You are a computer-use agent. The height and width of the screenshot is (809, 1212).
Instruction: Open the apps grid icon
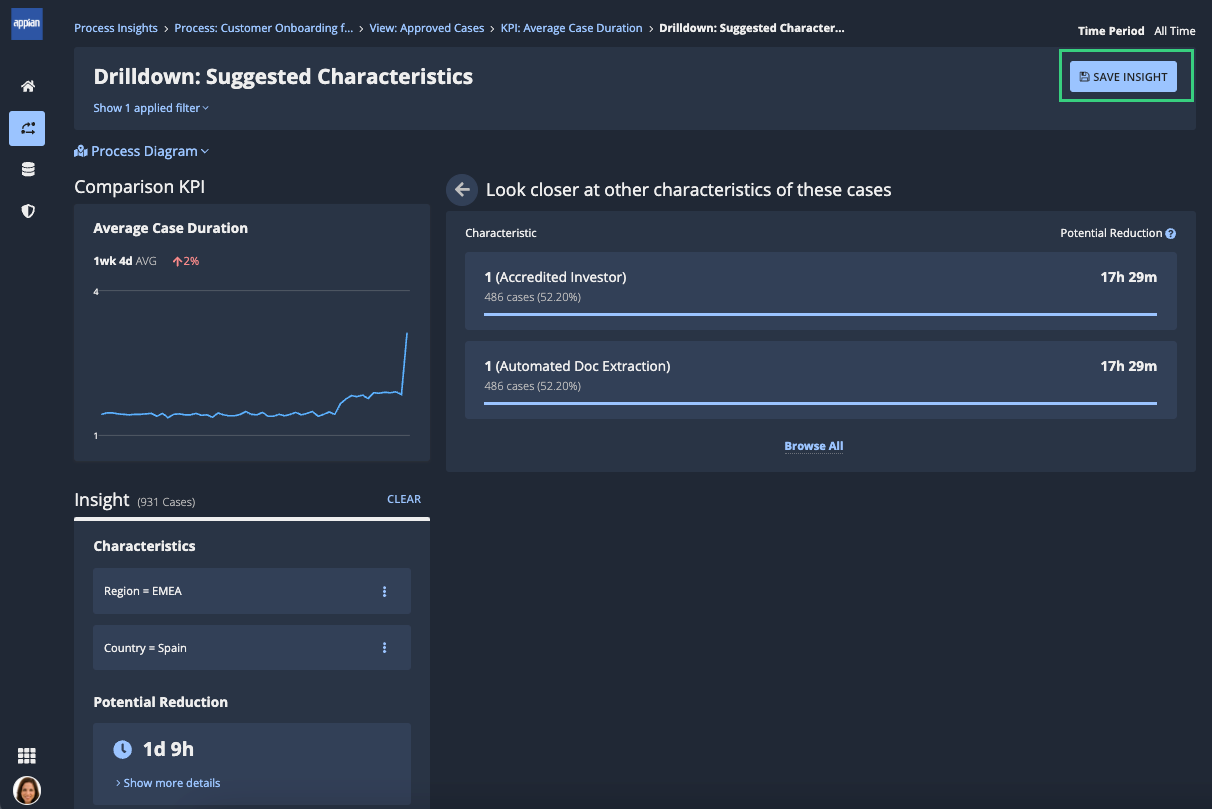tap(27, 756)
